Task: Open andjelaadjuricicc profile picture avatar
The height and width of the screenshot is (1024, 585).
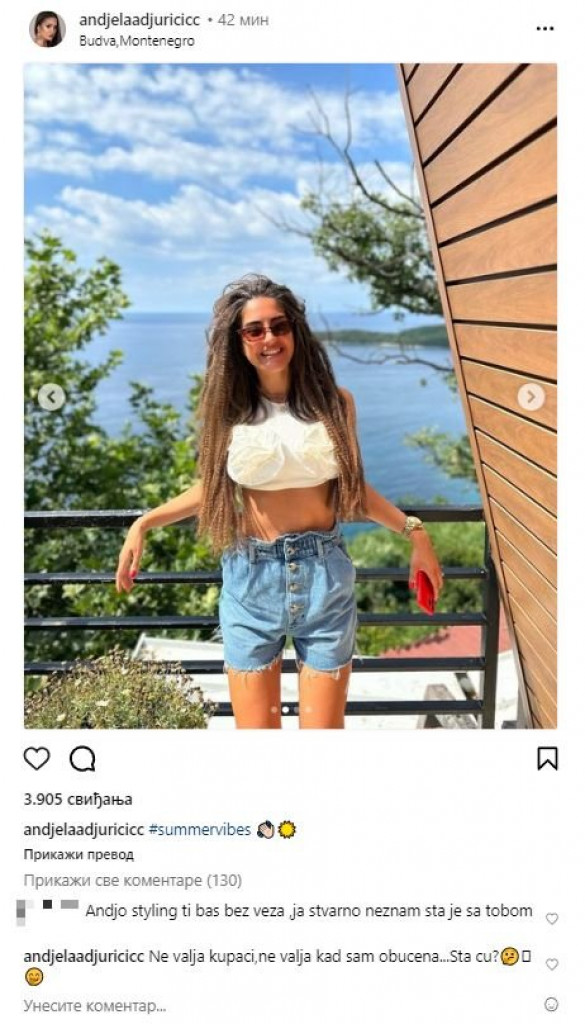Action: coord(47,29)
